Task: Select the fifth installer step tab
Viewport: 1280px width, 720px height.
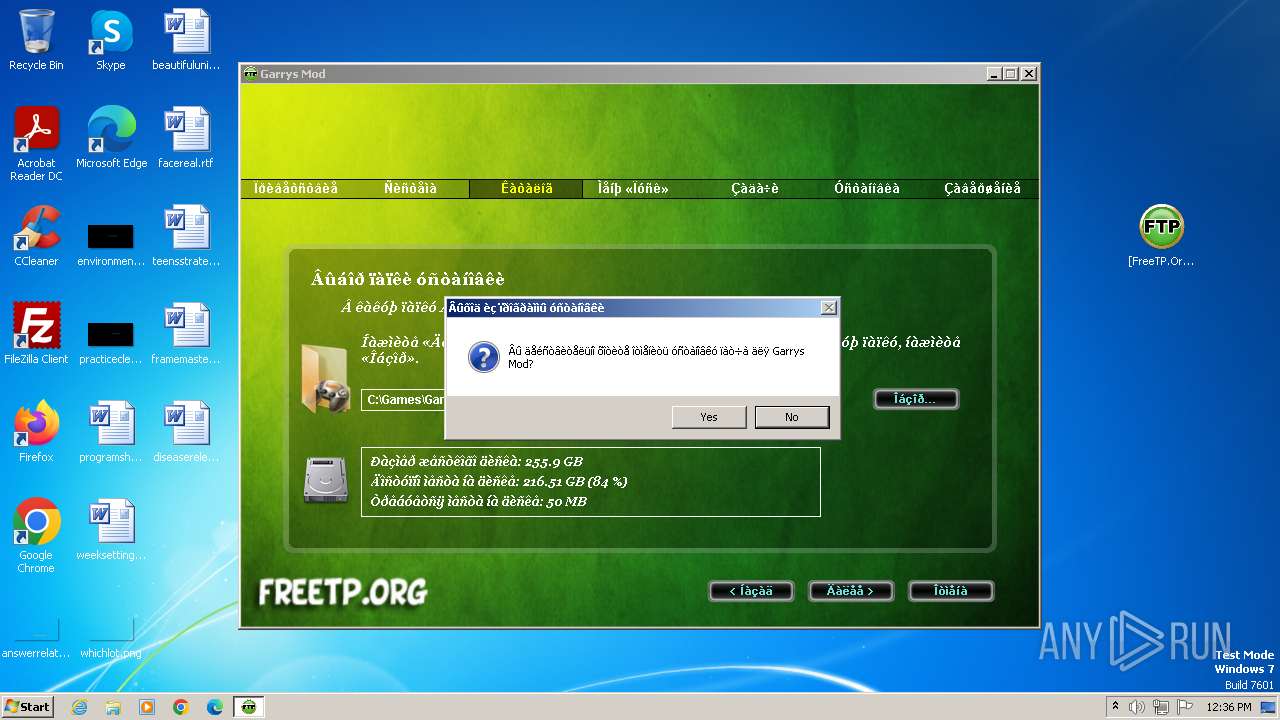Action: click(755, 188)
